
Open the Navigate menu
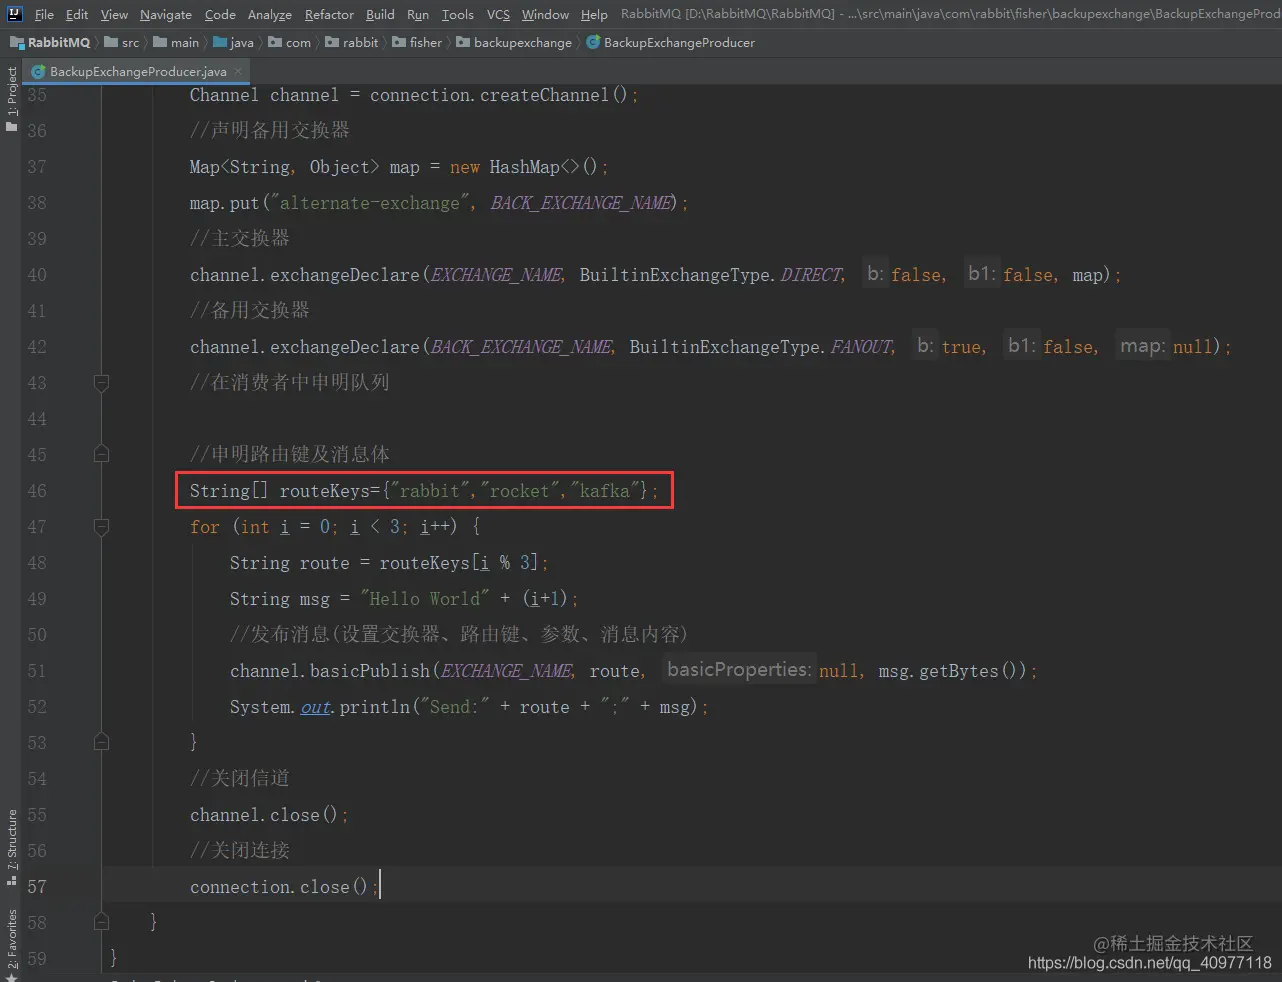point(166,14)
